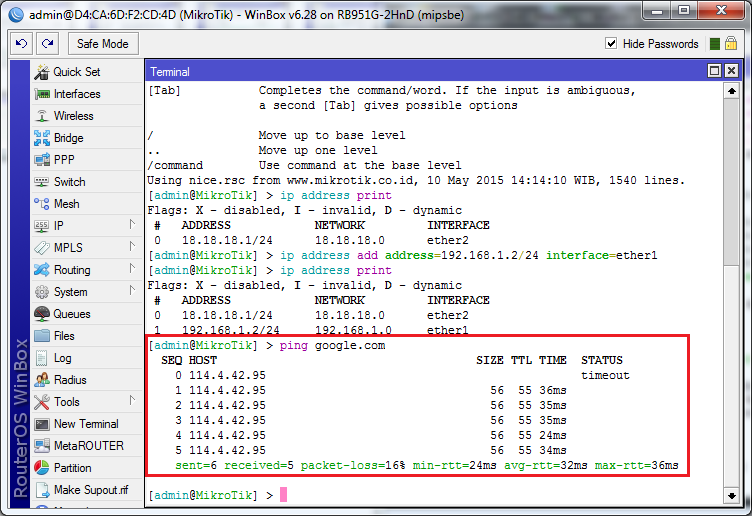Click the Tools wrench icon
This screenshot has height=516, width=752.
[42, 402]
